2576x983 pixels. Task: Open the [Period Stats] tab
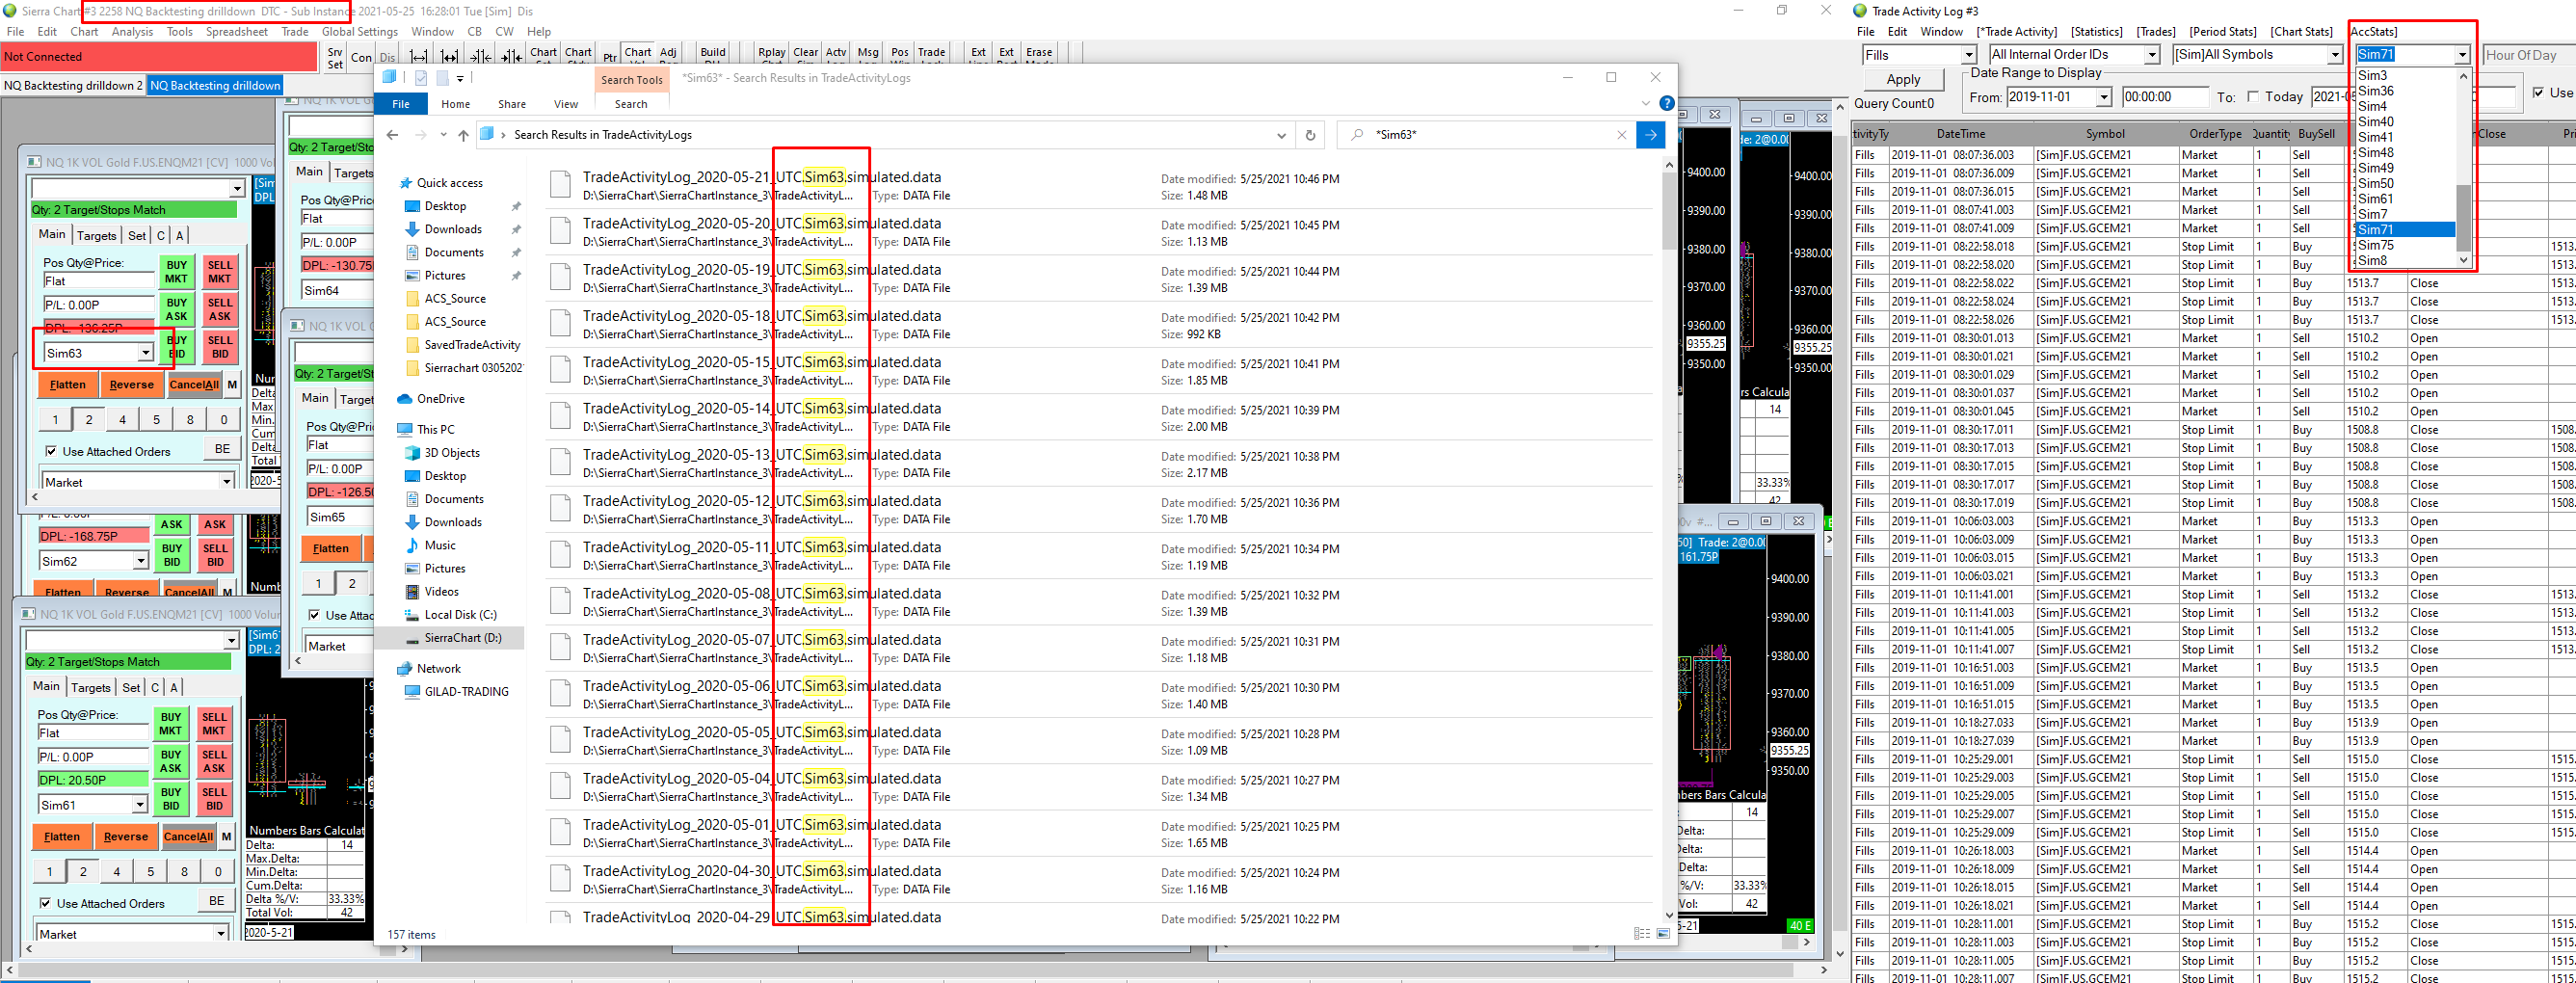[x=2223, y=32]
